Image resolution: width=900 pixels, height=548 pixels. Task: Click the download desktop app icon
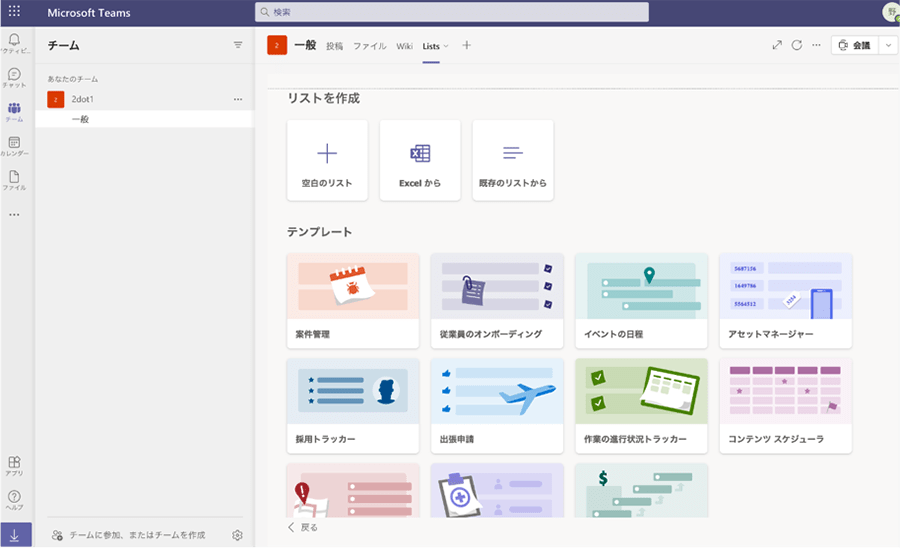point(15,535)
